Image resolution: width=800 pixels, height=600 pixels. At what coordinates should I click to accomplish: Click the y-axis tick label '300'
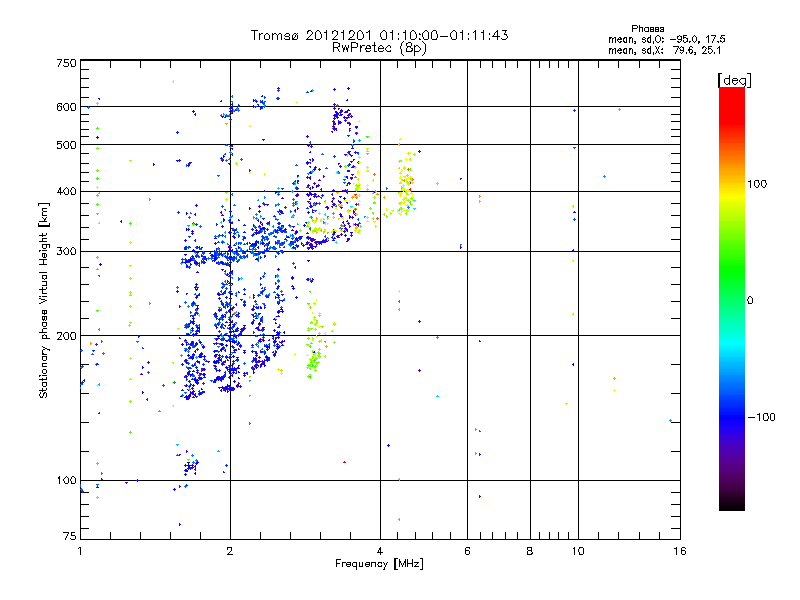pyautogui.click(x=66, y=252)
